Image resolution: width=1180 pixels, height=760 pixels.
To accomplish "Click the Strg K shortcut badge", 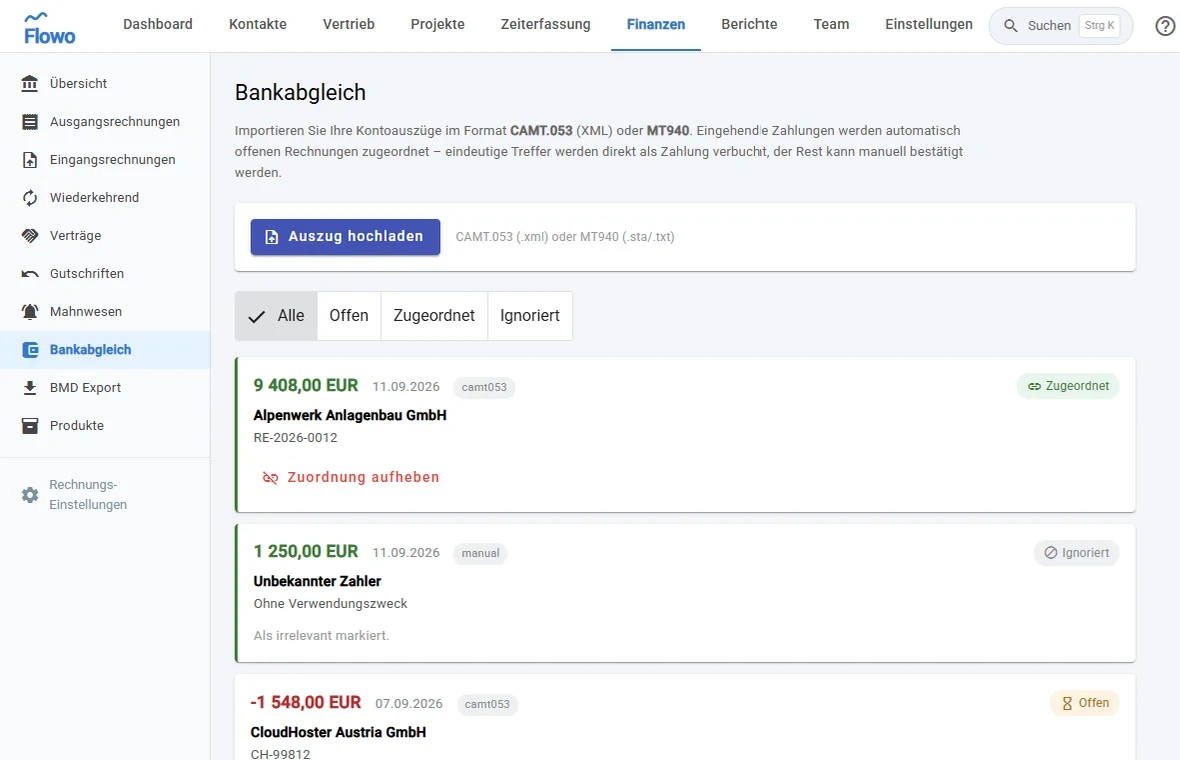I will pos(1099,26).
